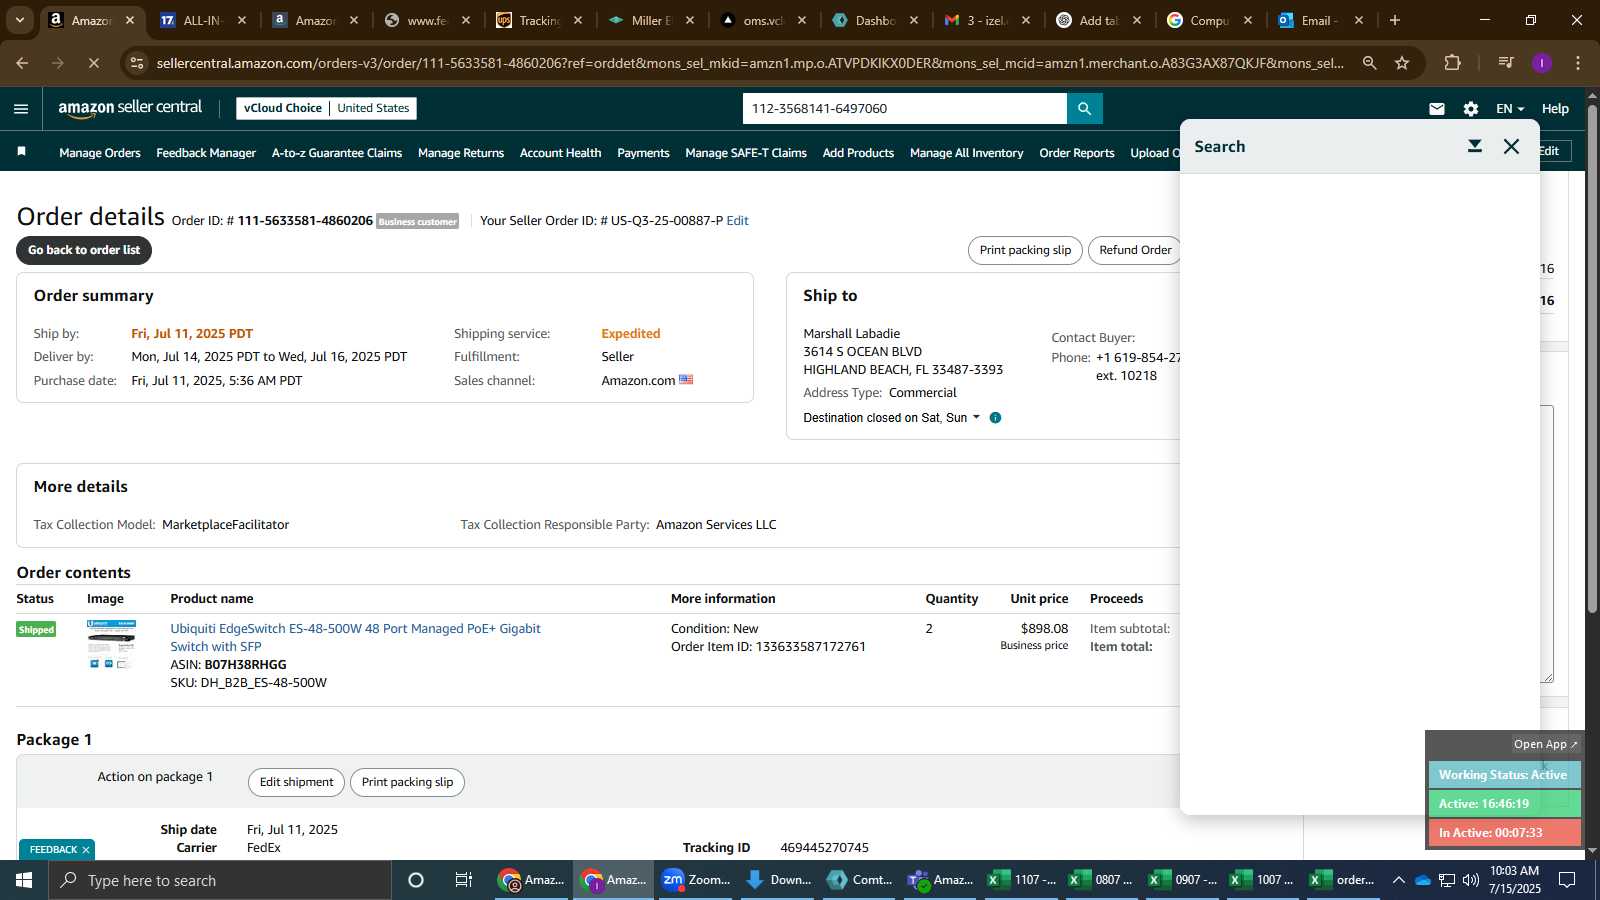This screenshot has height=900, width=1600.
Task: Click the browser reload/stop icon
Action: [93, 63]
